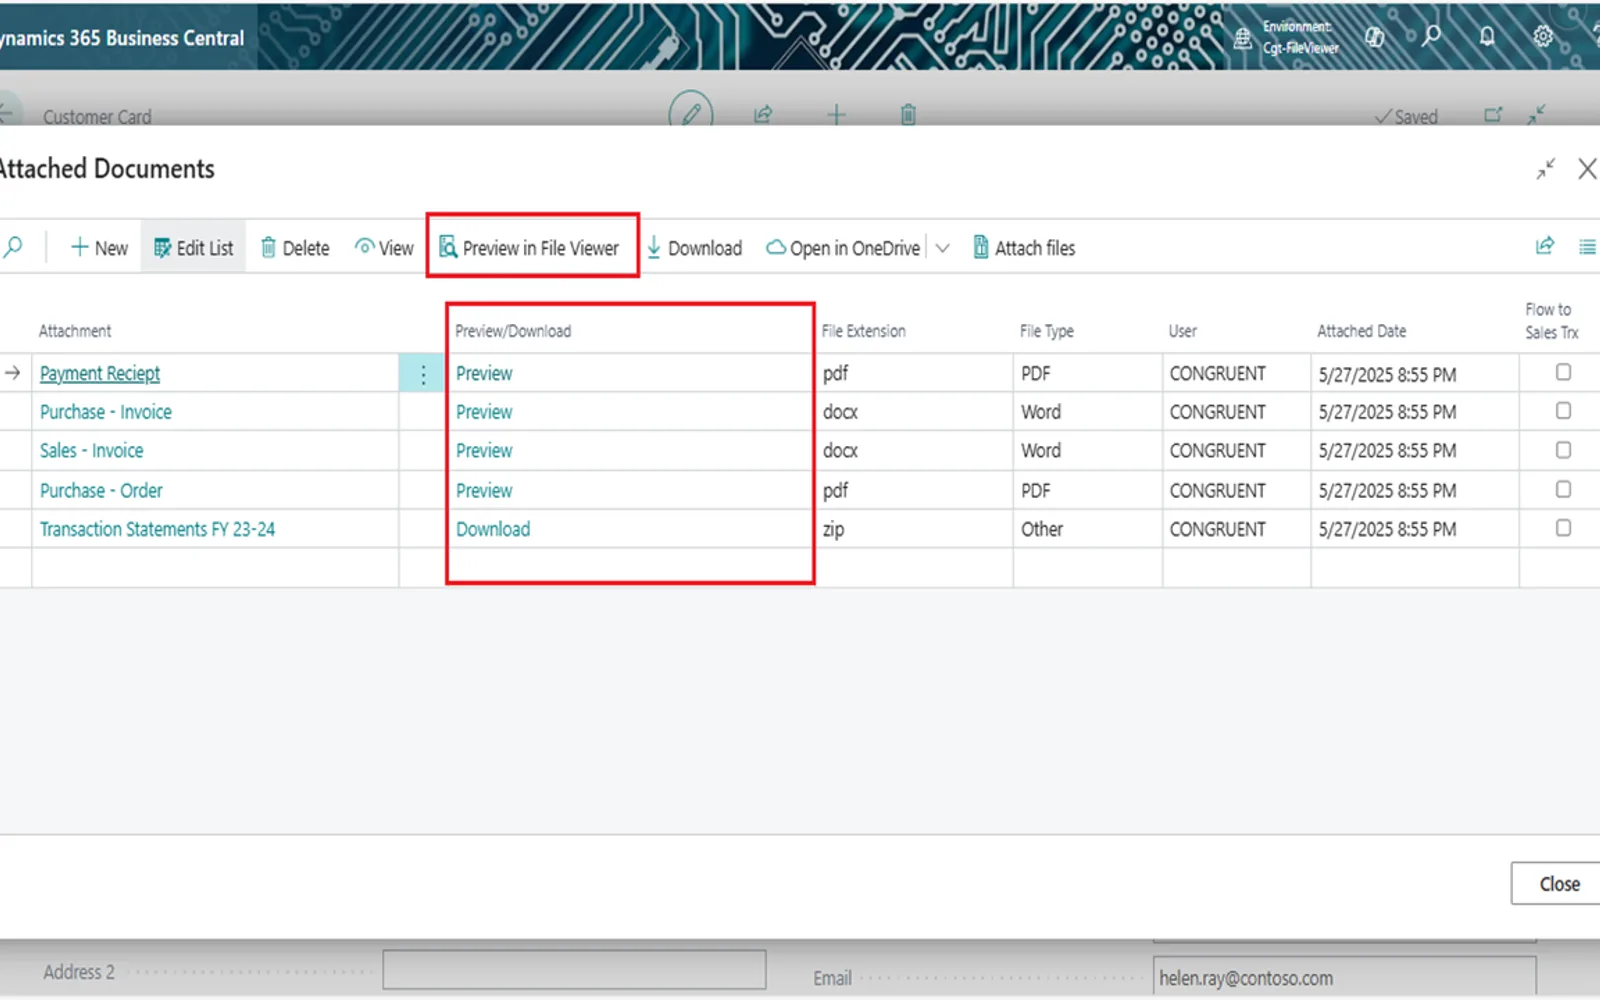Open the Purchase - Order attachment
Viewport: 1600px width, 1000px height.
[x=101, y=491]
